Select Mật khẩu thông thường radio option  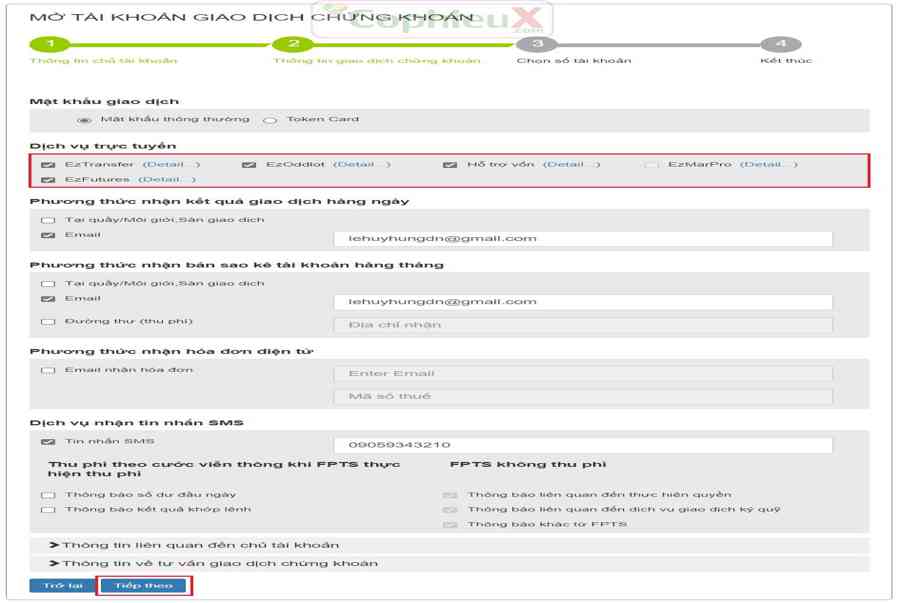(x=84, y=120)
